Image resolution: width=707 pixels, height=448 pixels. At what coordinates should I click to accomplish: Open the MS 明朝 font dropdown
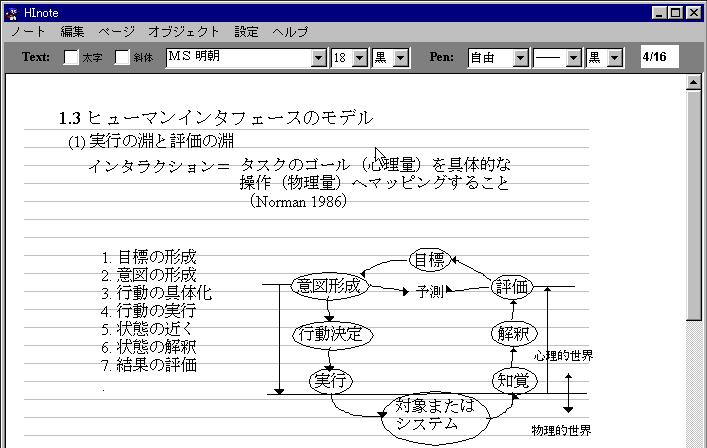click(319, 58)
